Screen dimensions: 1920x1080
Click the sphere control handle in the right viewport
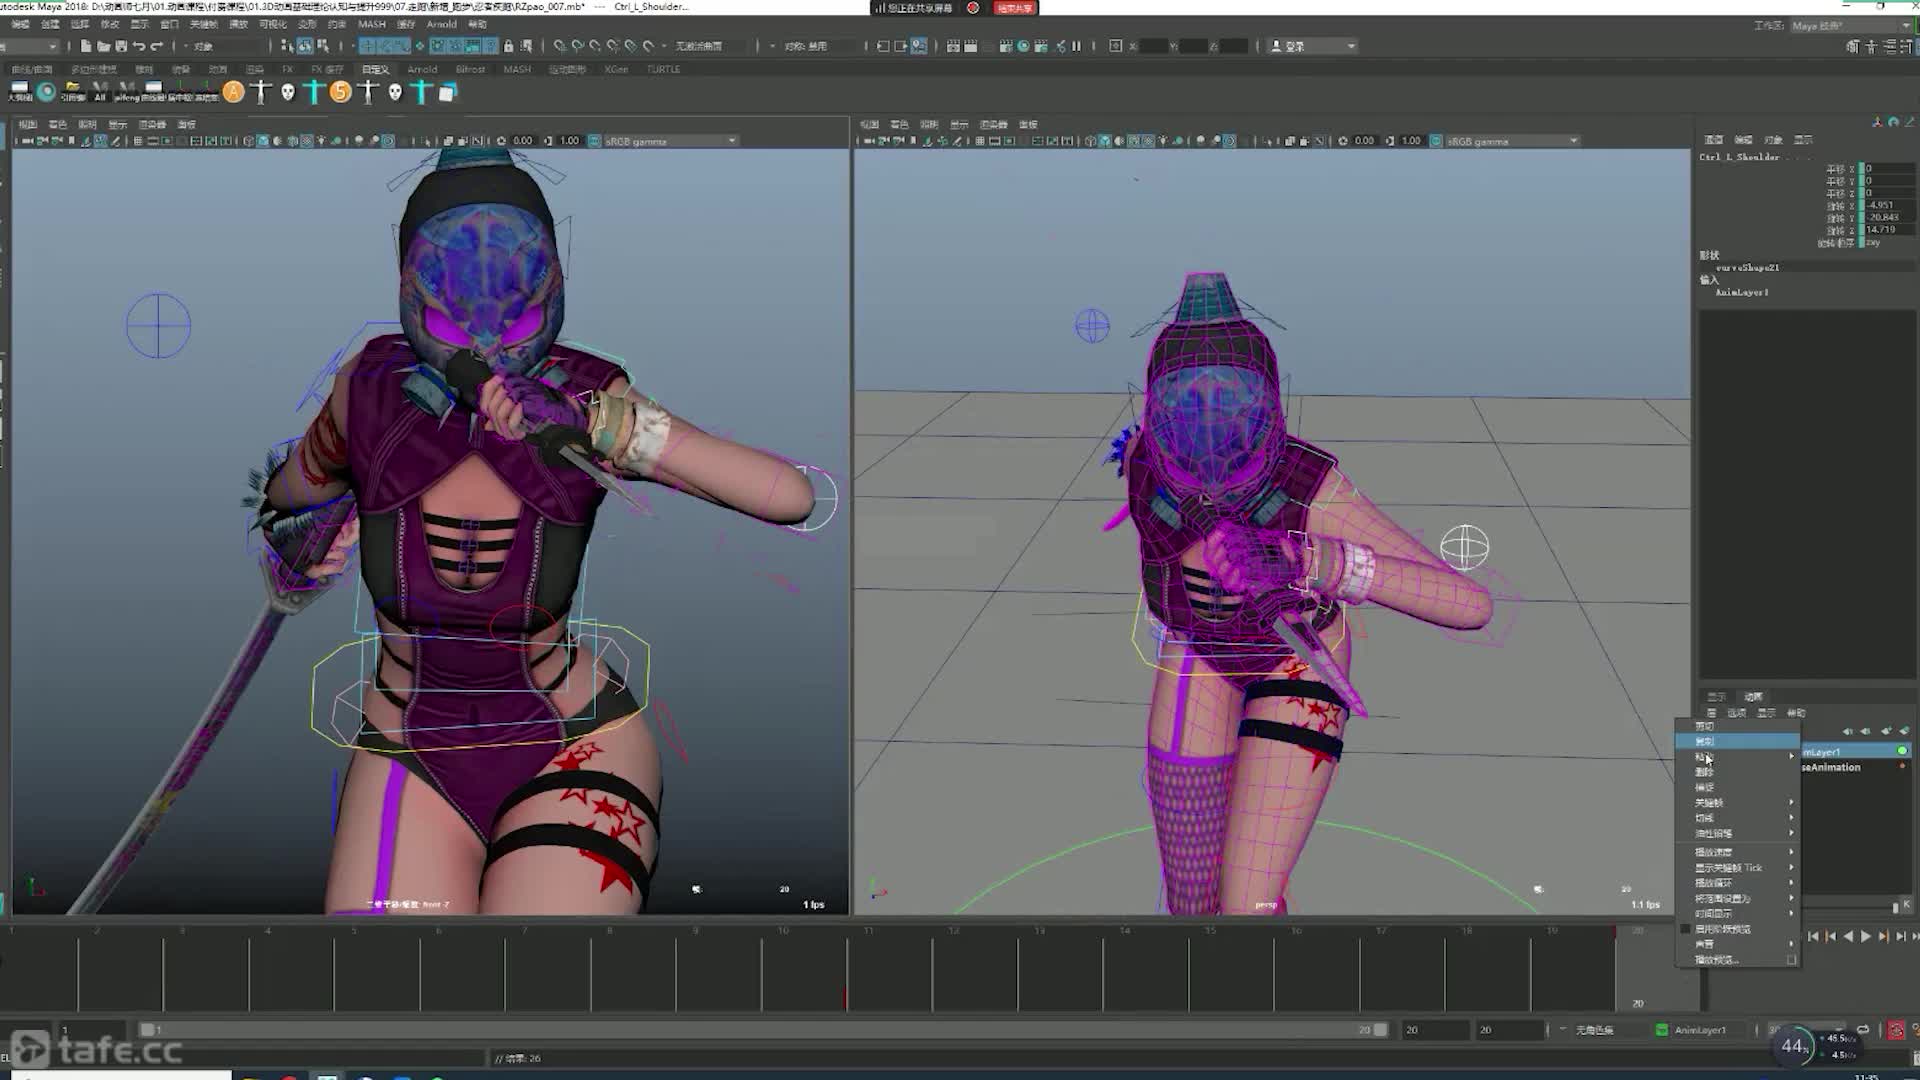(x=1465, y=547)
